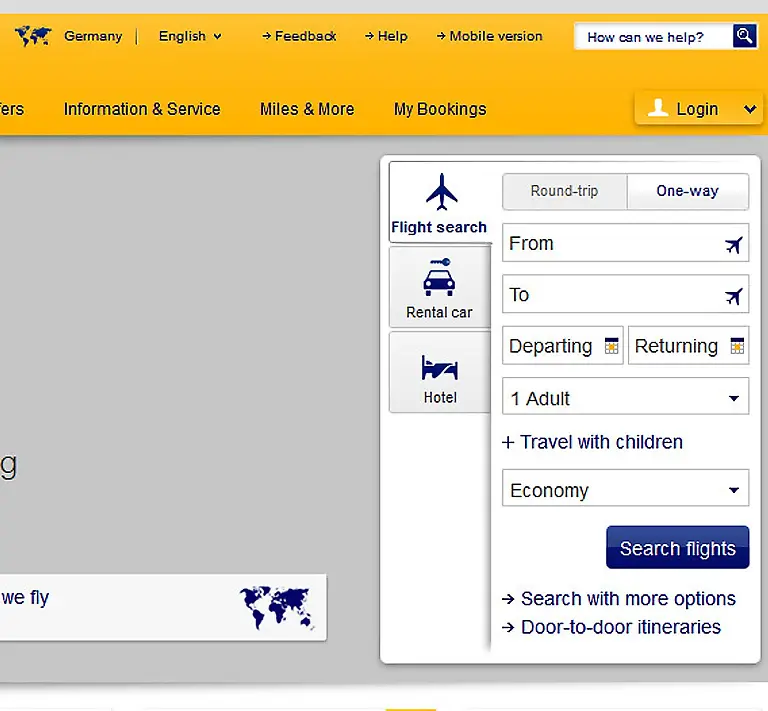Open the 1 Adult passenger dropdown
The image size is (768, 711).
click(x=625, y=398)
